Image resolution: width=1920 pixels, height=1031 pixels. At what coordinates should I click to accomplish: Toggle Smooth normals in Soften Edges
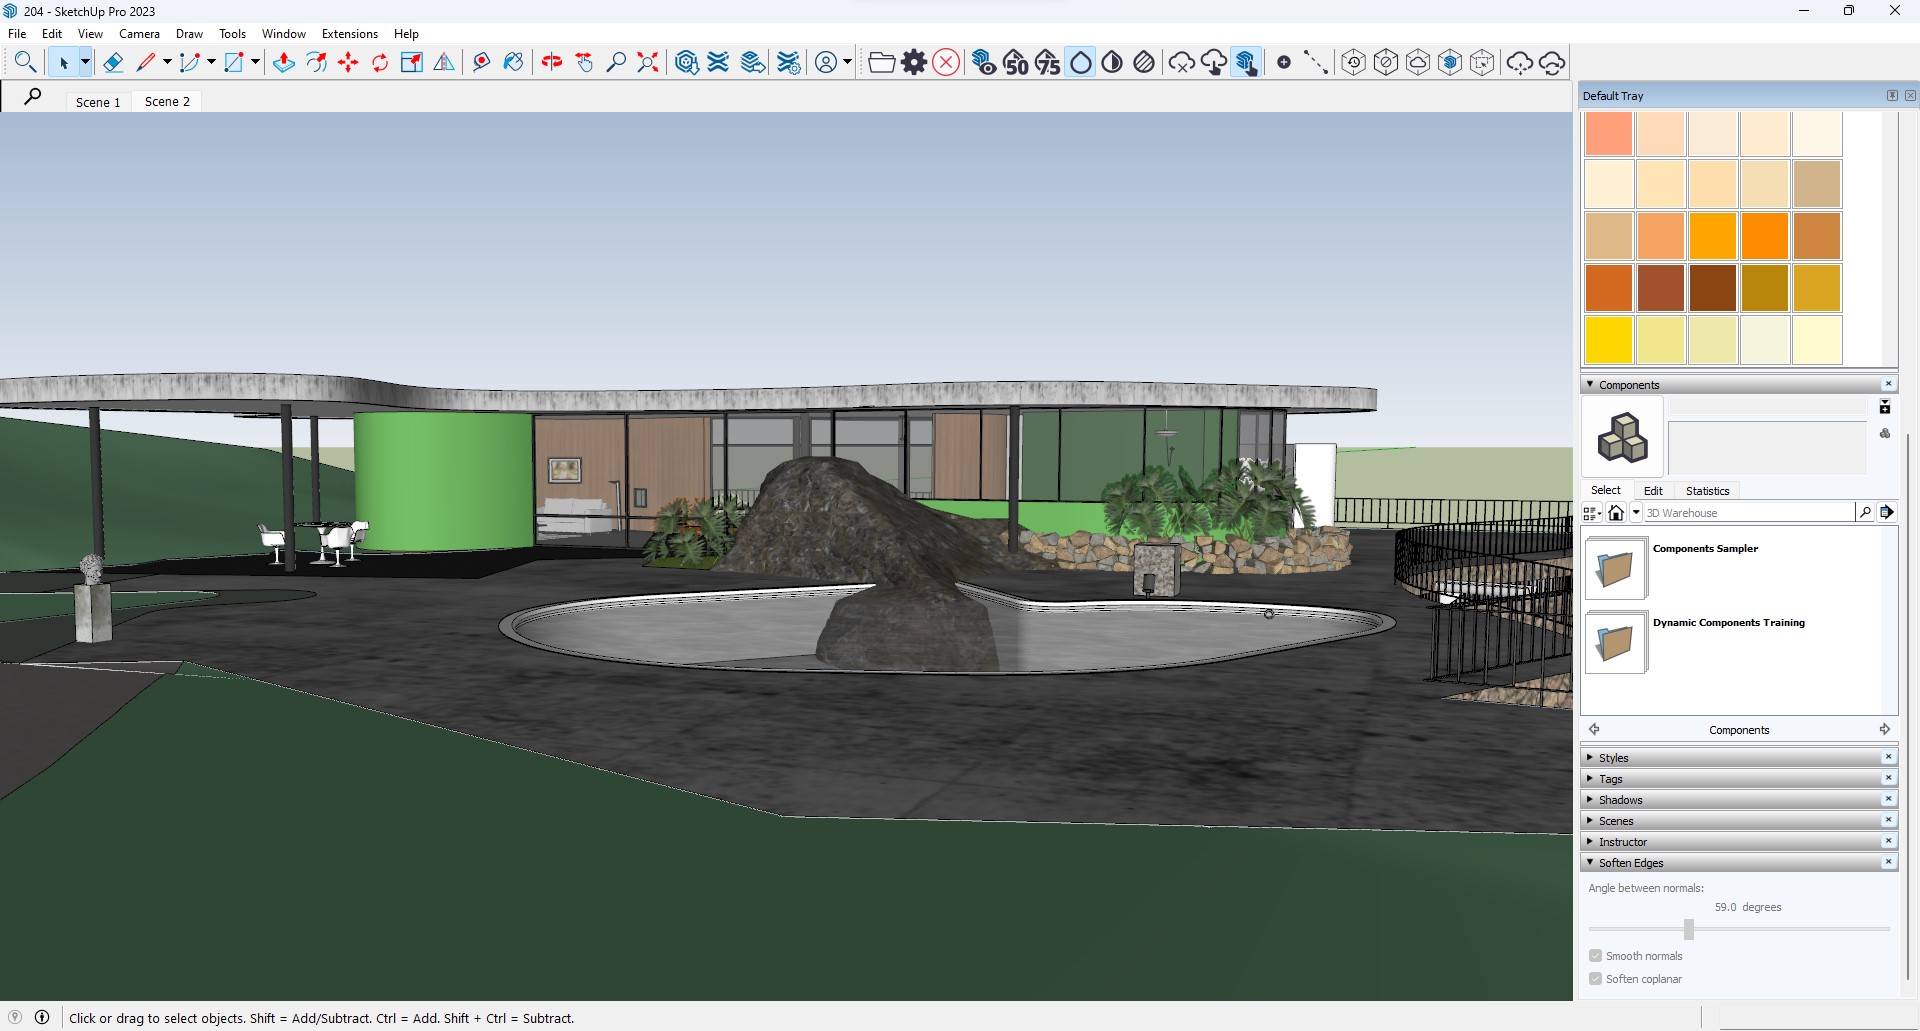tap(1595, 955)
